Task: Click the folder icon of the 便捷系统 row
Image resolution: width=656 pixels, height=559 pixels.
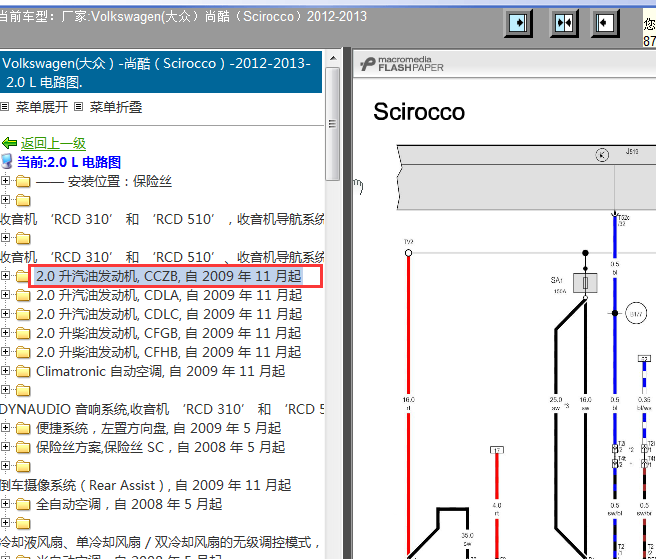Action: click(23, 428)
